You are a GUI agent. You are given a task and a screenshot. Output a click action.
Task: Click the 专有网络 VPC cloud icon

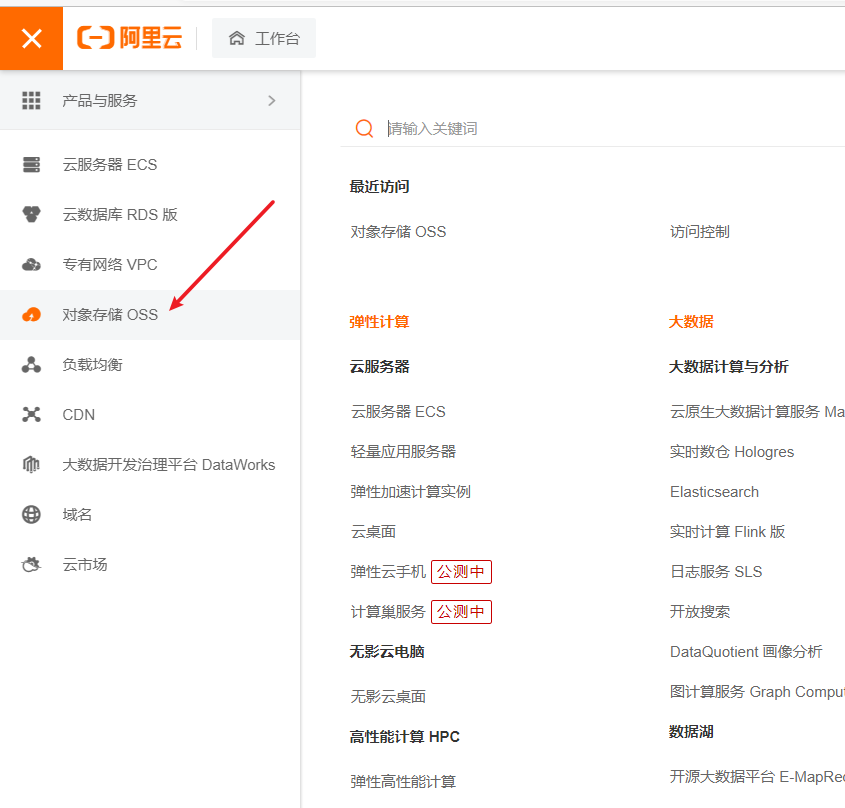31,265
